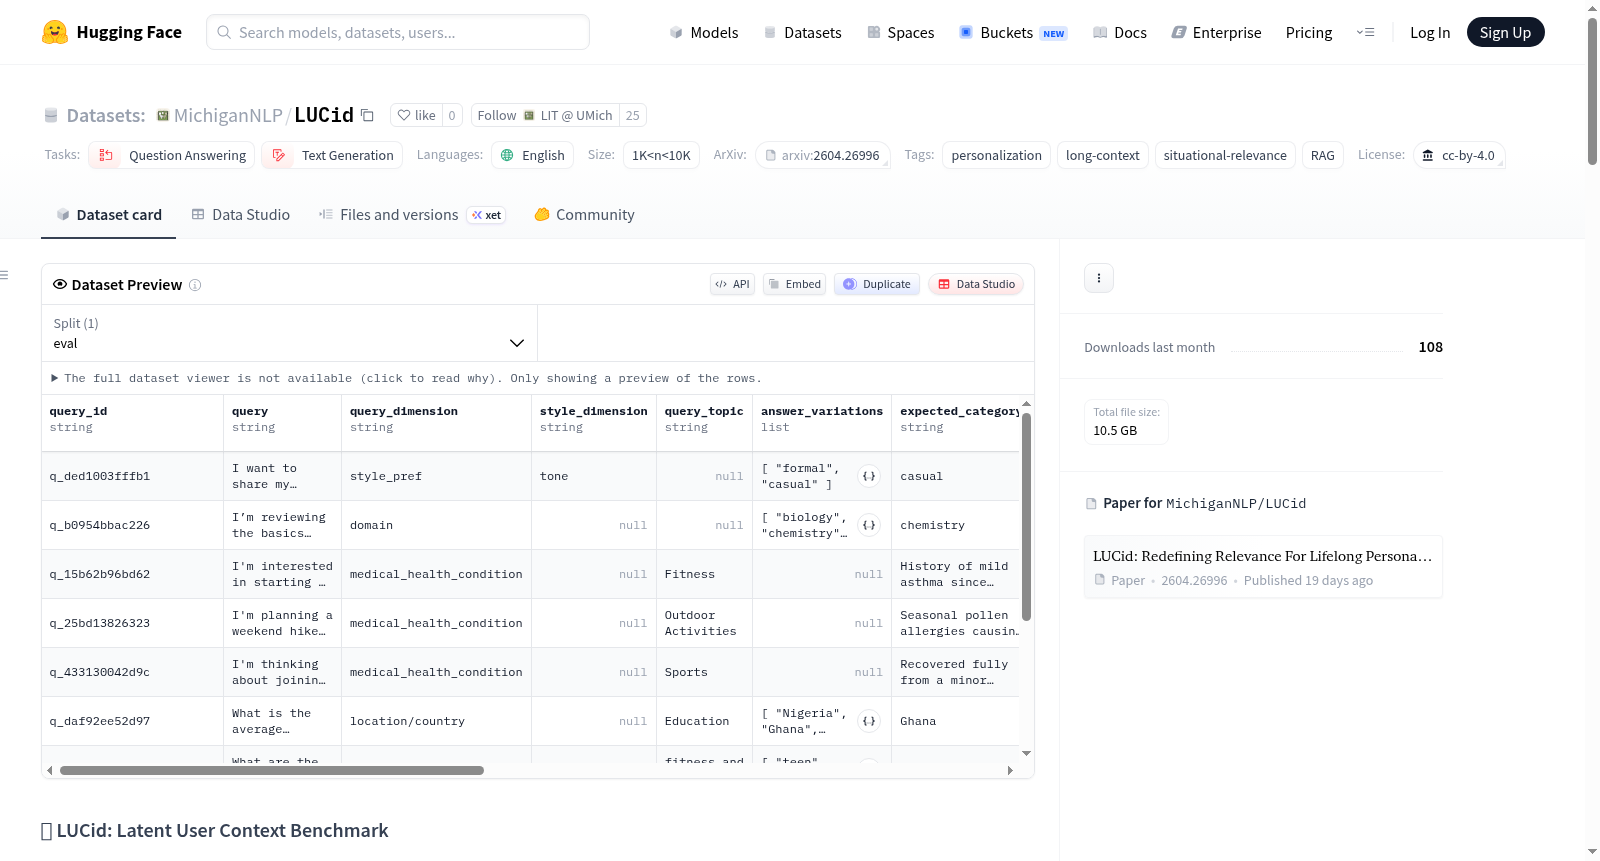Copy the dataset name LUCid icon
The width and height of the screenshot is (1600, 861).
[x=367, y=115]
